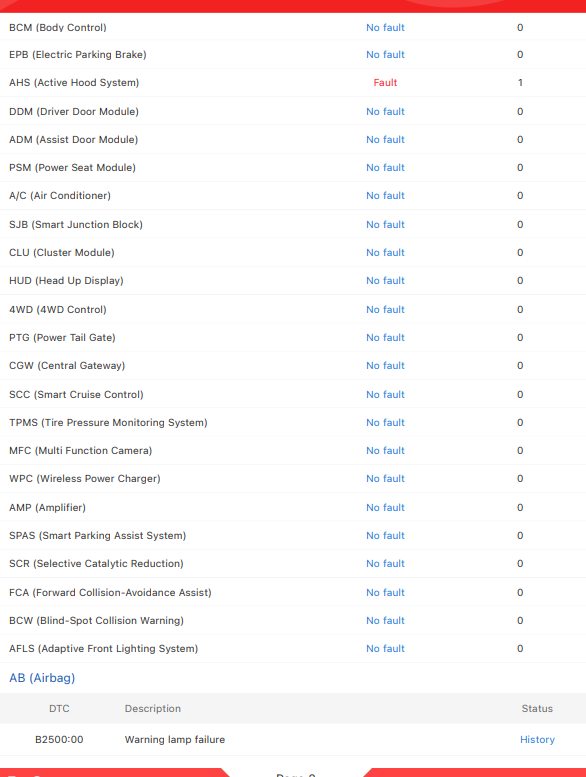Open the AB (Airbag) section heading
Screen dimensions: 586x777
pyautogui.click(x=42, y=678)
